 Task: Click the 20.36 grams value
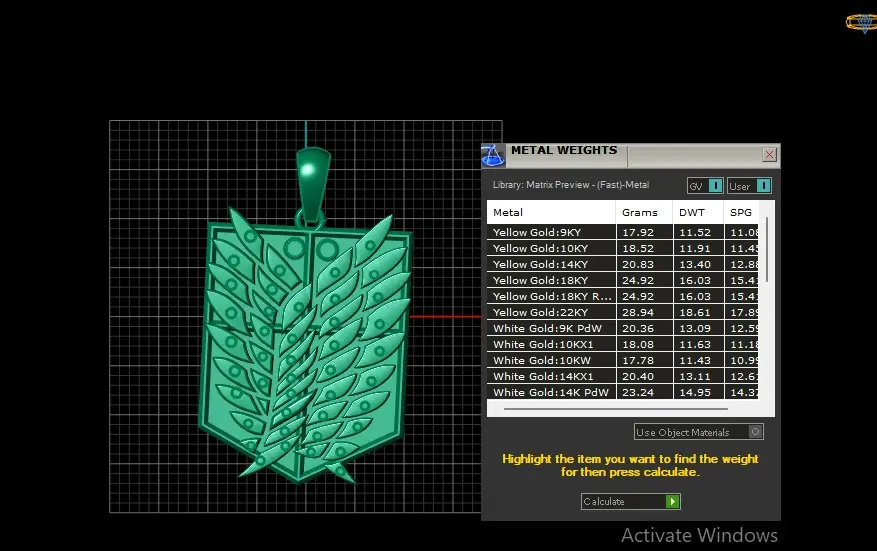click(638, 328)
